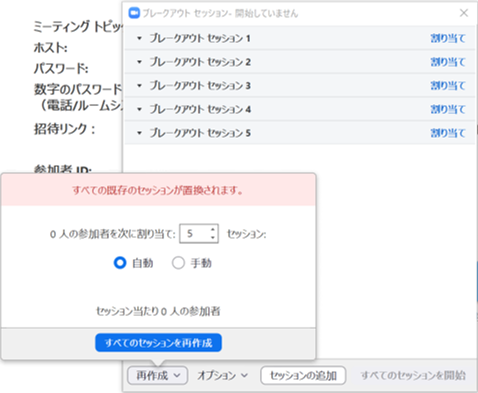The height and width of the screenshot is (393, 478).
Task: Click the red warning text すべての既存のセッションが置換されます
Action: pos(158,190)
